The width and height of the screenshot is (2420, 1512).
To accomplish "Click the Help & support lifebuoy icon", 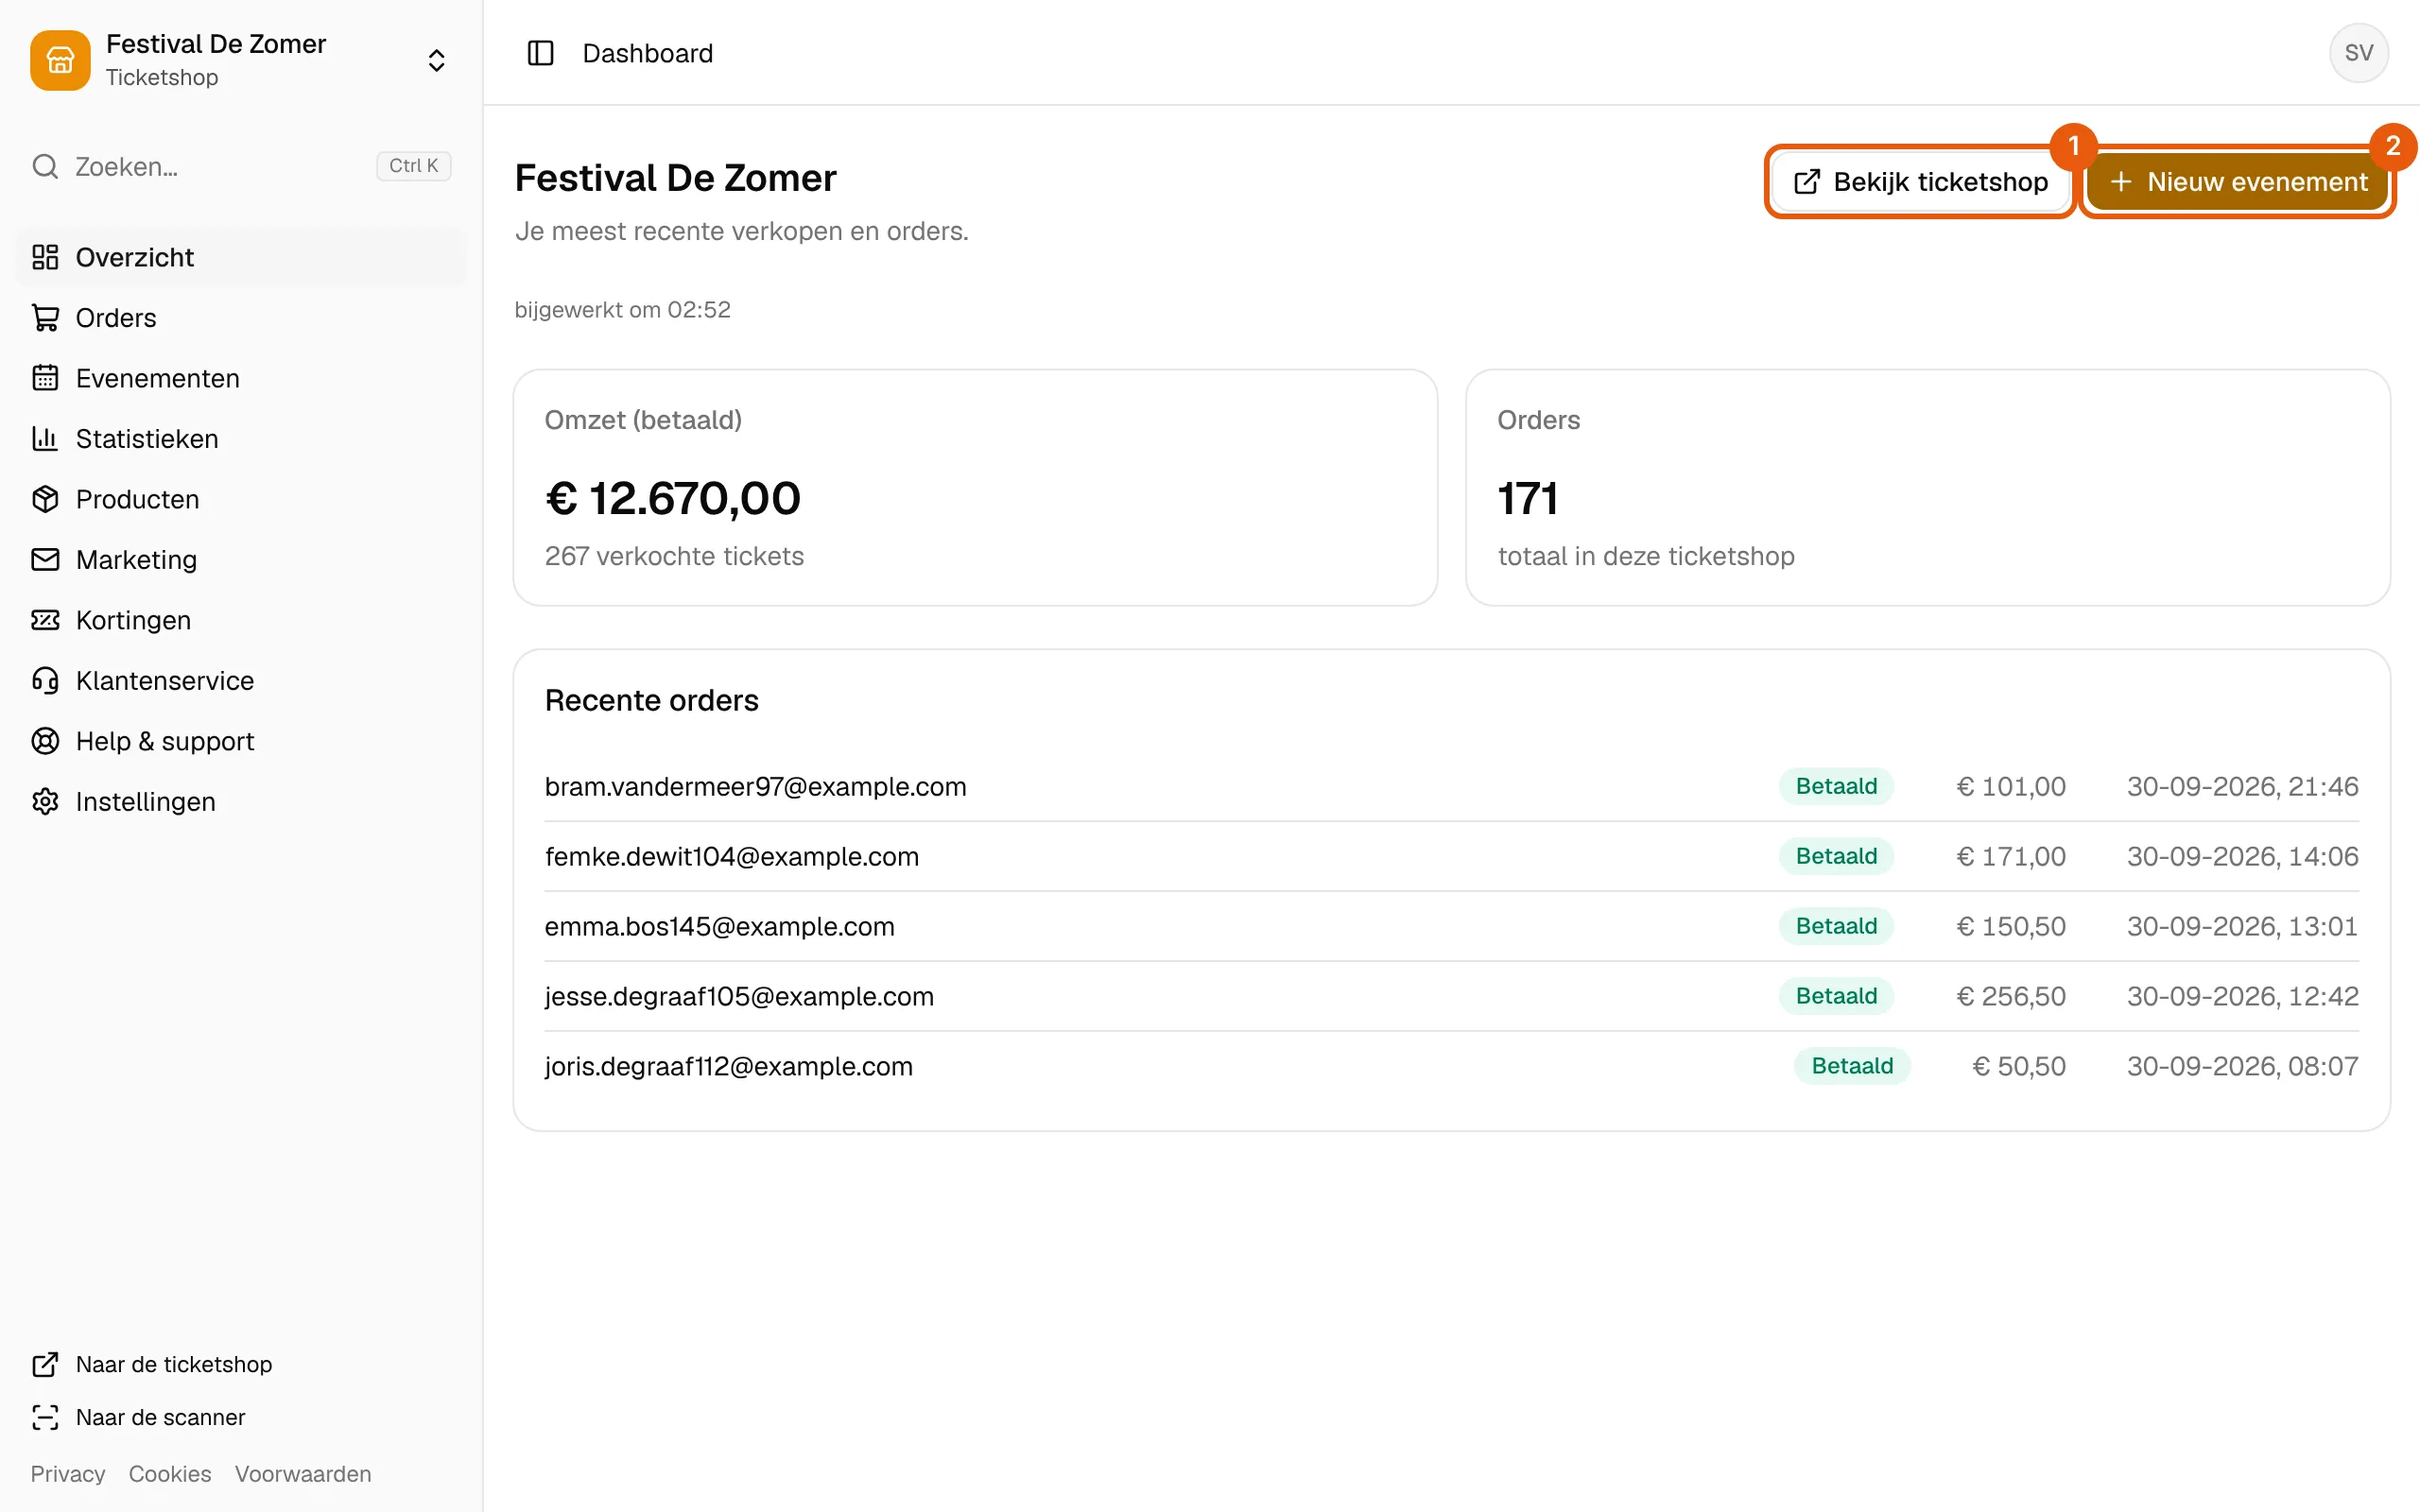I will [x=45, y=741].
